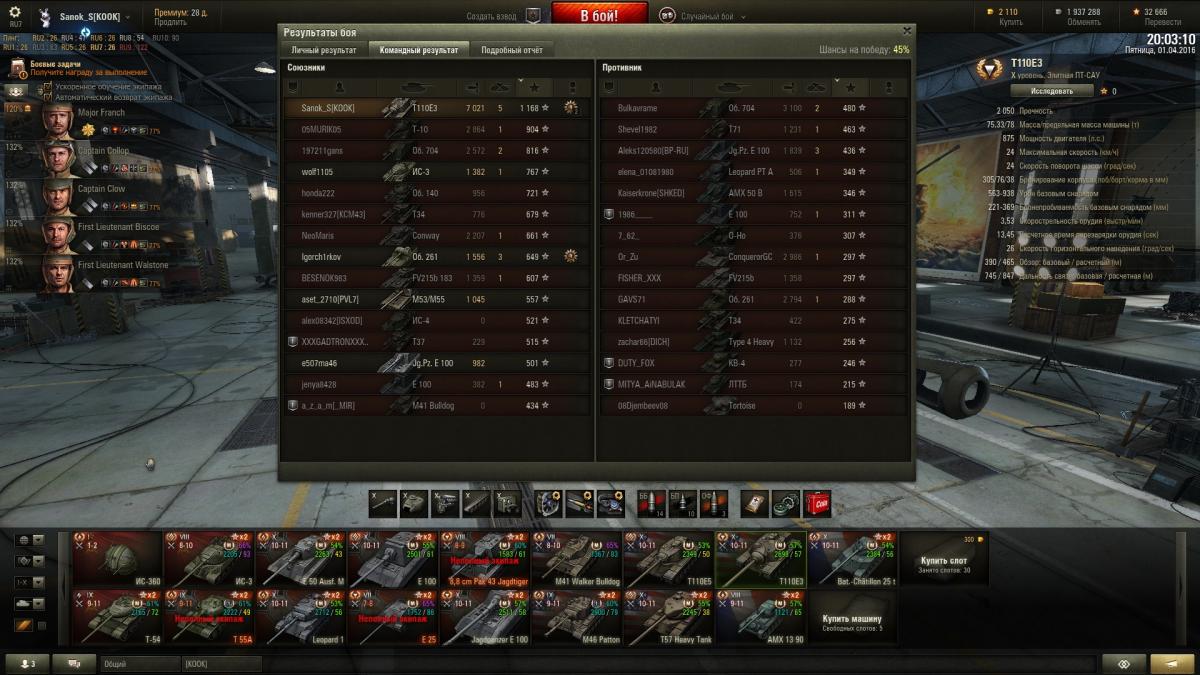
Task: Select enemy row Bulkavrame
Action: pyautogui.click(x=754, y=108)
